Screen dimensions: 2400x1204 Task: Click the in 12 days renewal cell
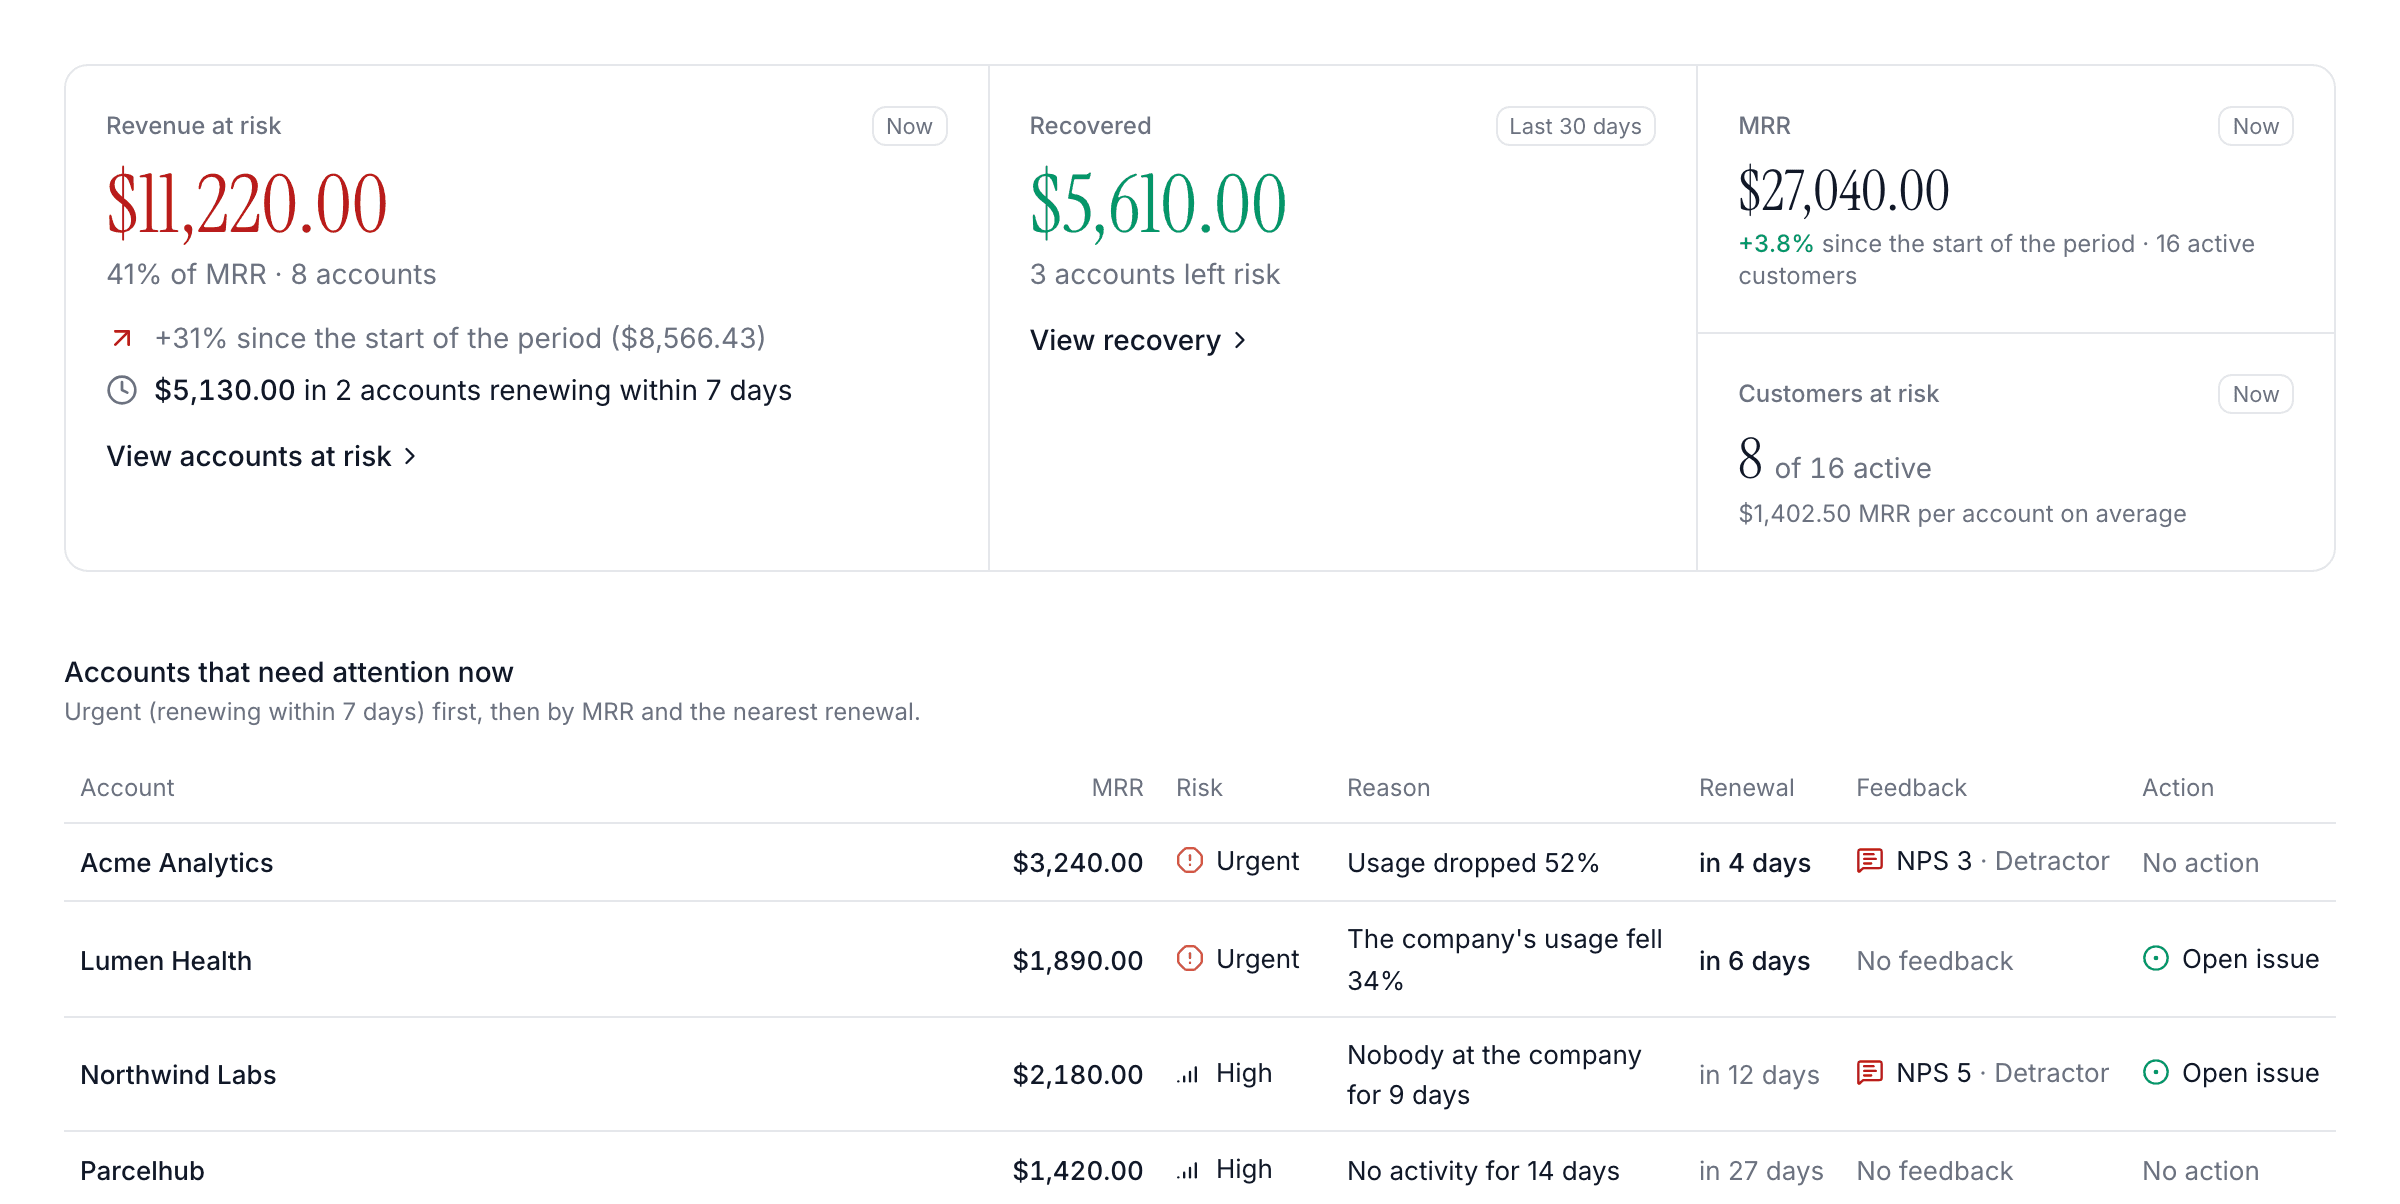coord(1759,1075)
